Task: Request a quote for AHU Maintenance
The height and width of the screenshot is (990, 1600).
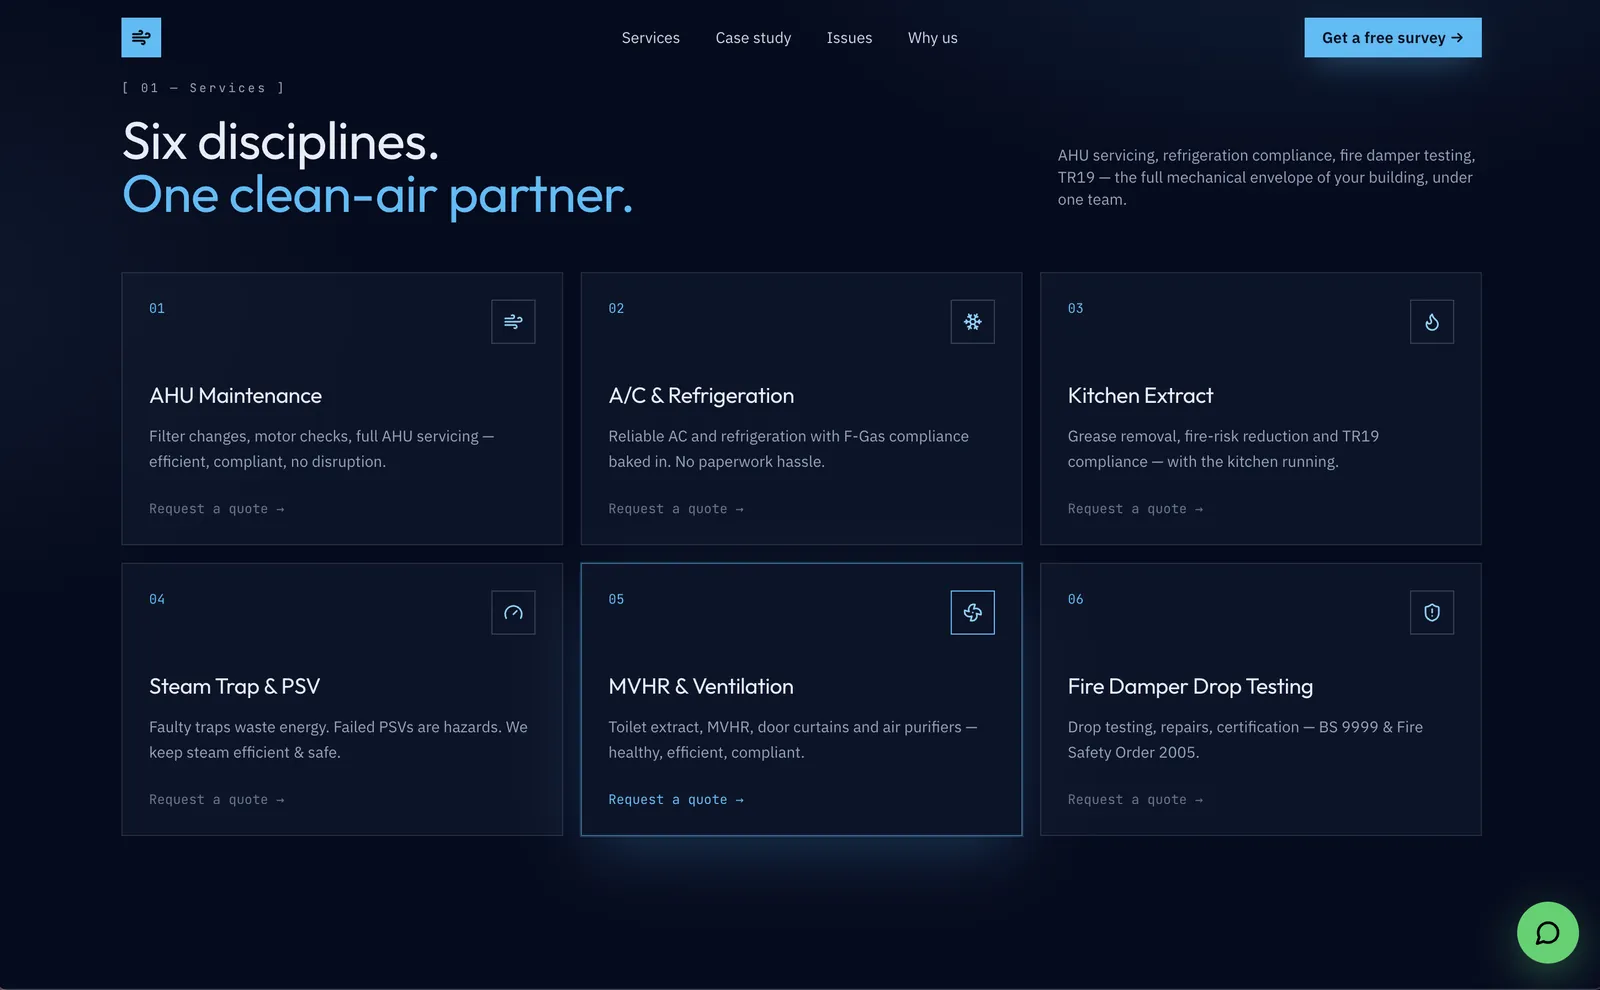Action: coord(217,509)
